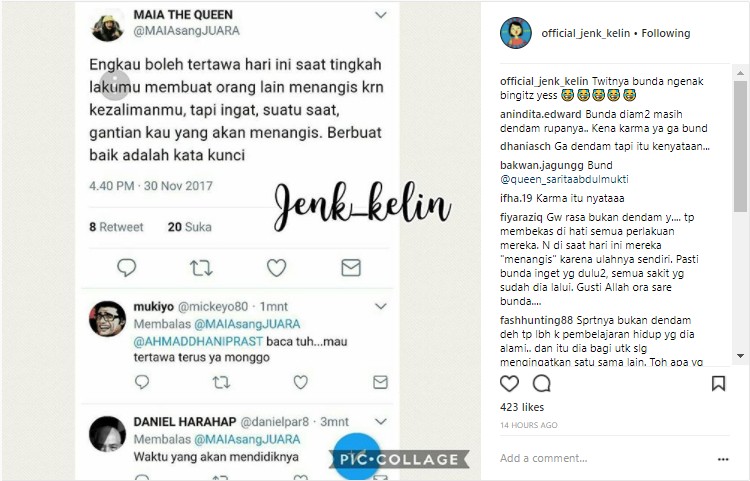
Task: Like the Instagram post with heart icon
Action: pos(509,383)
